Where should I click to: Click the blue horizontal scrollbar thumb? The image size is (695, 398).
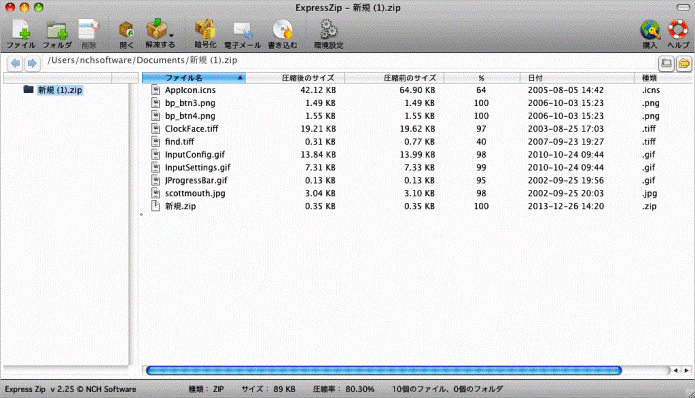pos(384,370)
